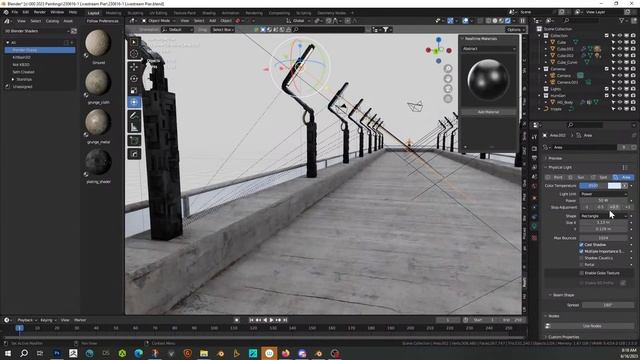
Task: Open Photoshop from the Windows taskbar
Action: (57, 353)
